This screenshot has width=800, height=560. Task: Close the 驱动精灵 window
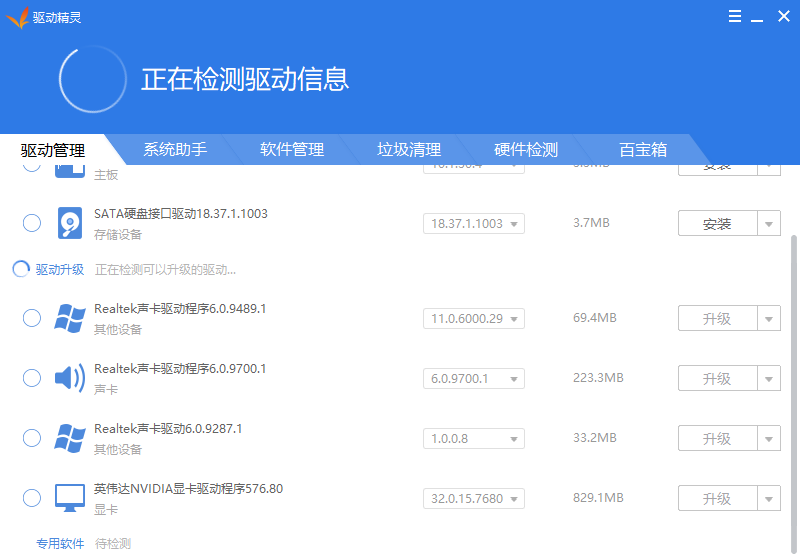pos(784,16)
